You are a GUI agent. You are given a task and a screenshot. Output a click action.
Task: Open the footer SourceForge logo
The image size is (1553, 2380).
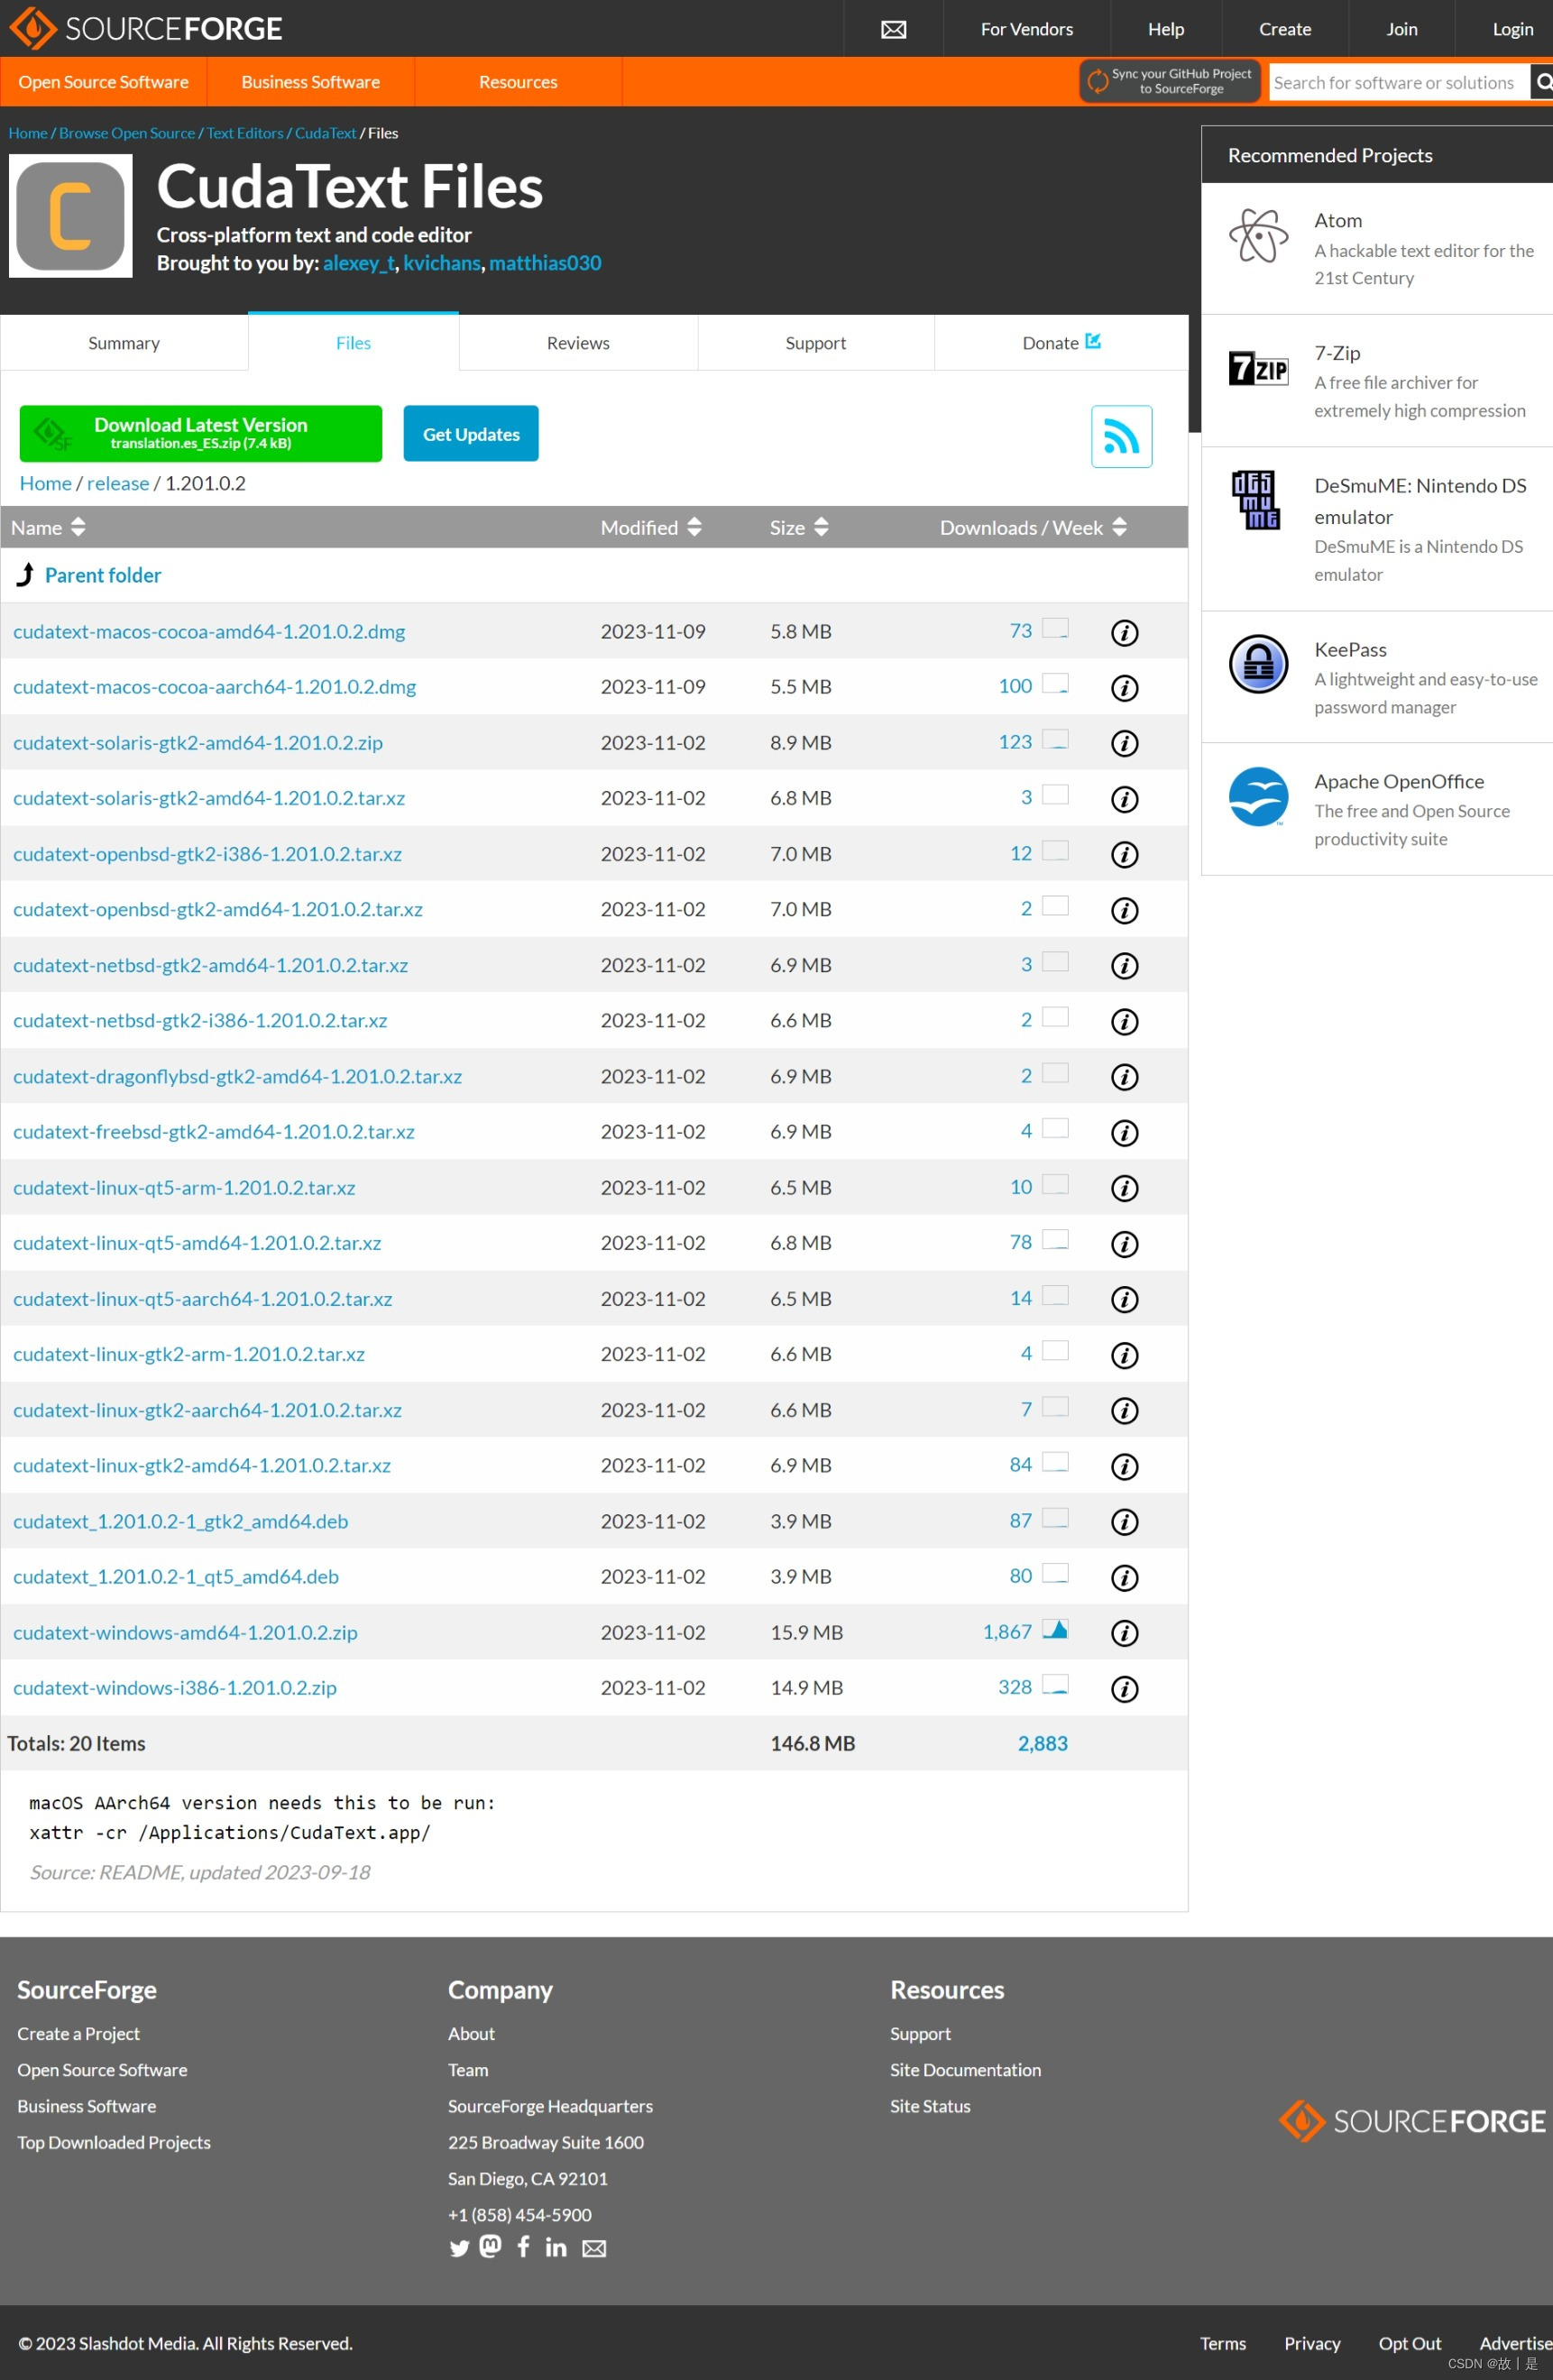[1411, 2121]
